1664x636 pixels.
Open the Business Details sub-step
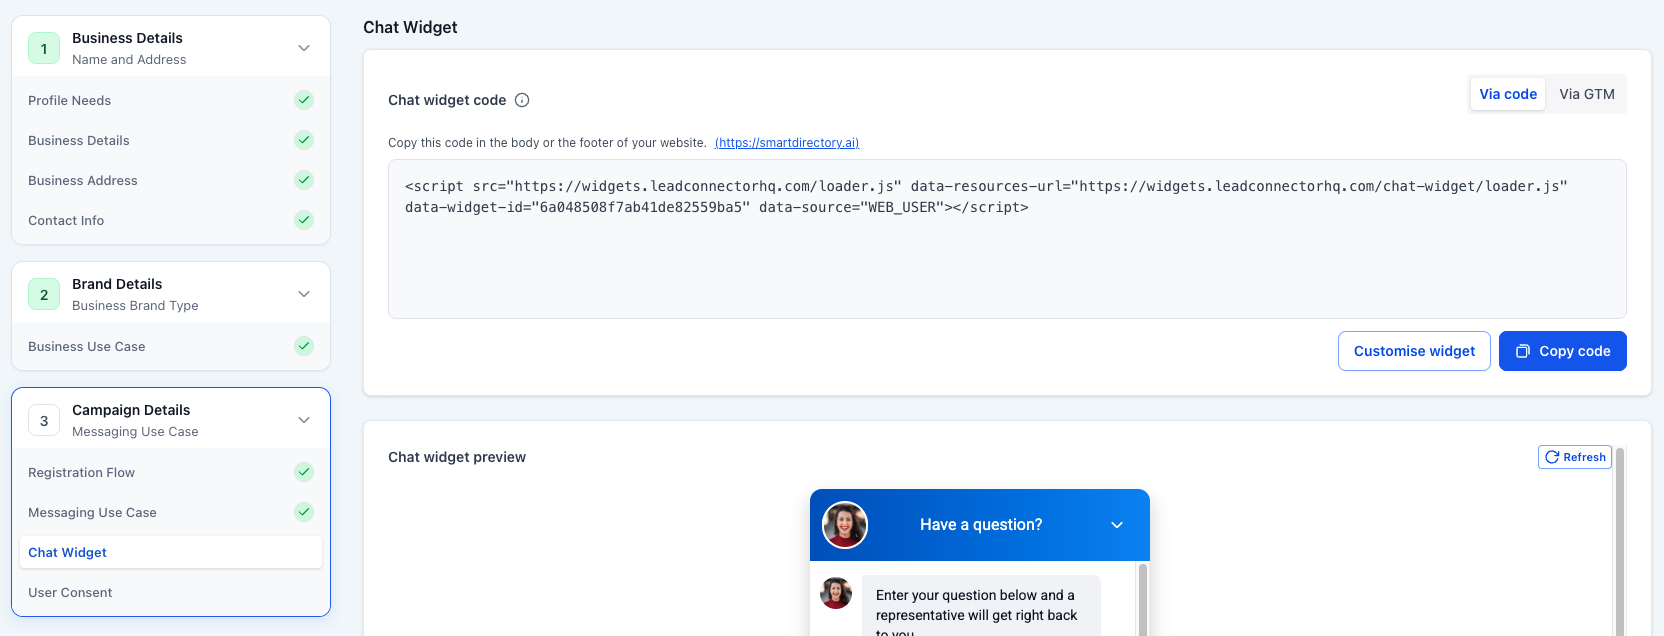[x=171, y=140]
